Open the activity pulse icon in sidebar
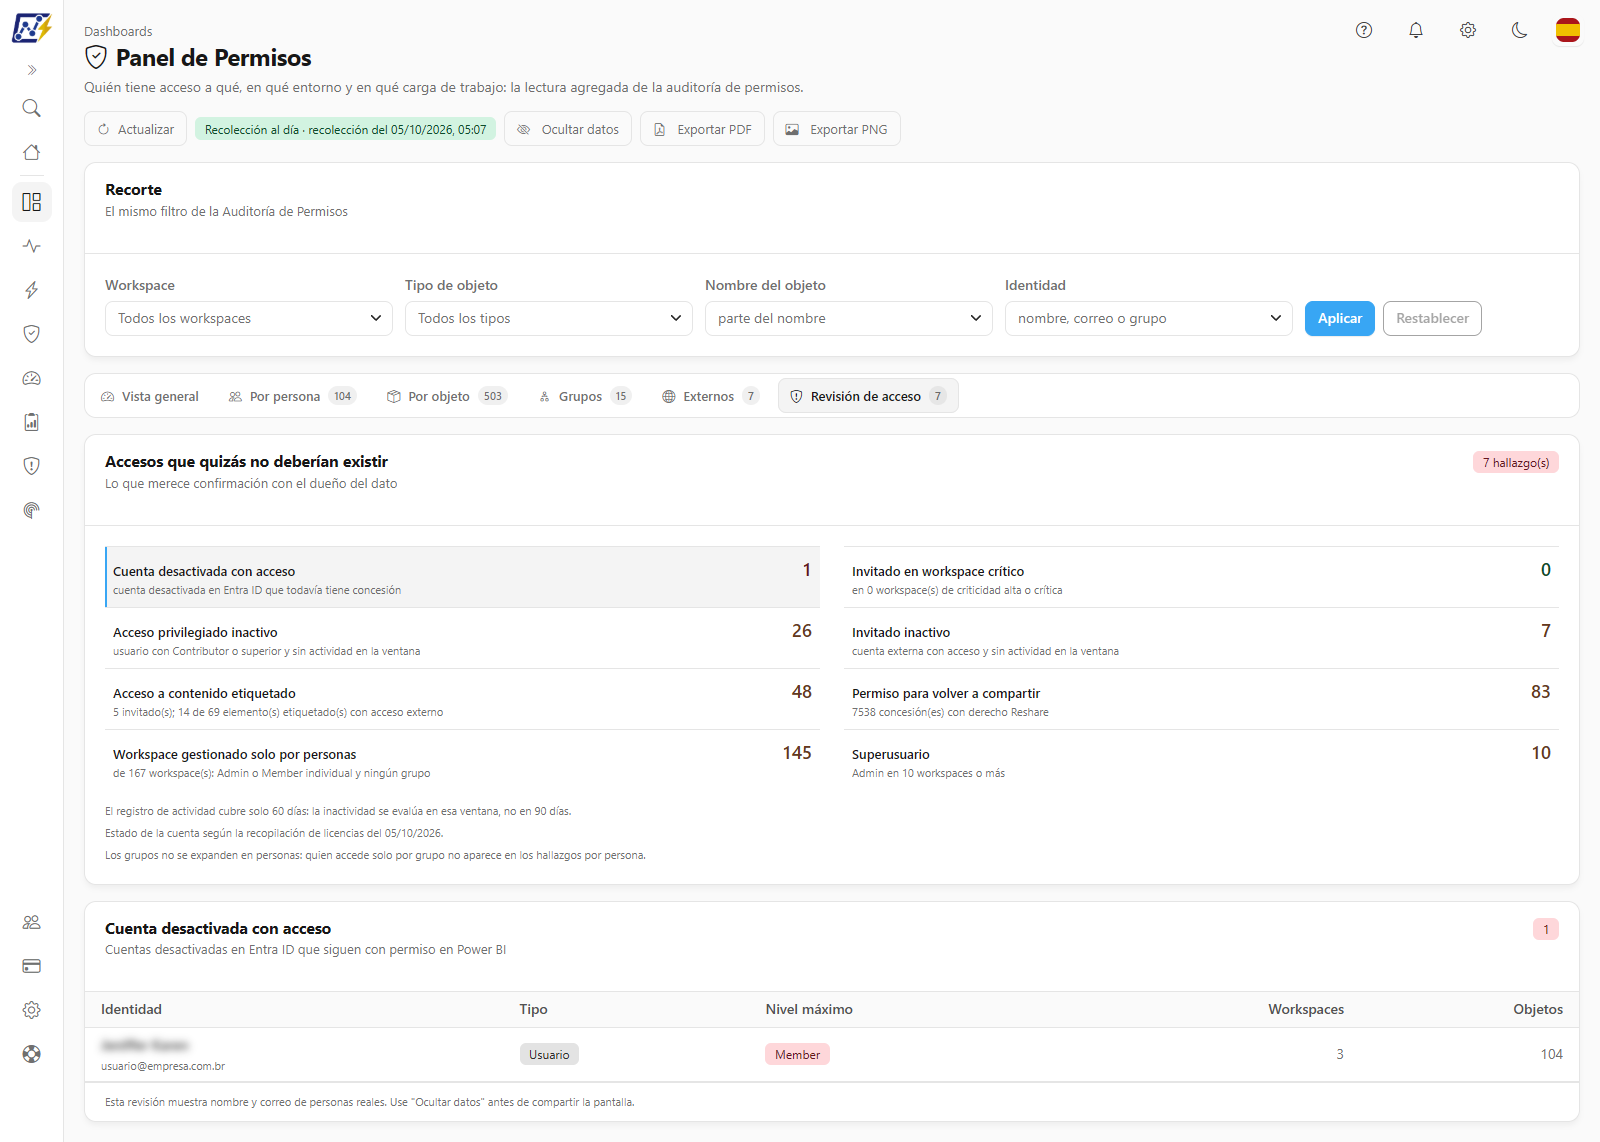The image size is (1600, 1142). pos(32,246)
